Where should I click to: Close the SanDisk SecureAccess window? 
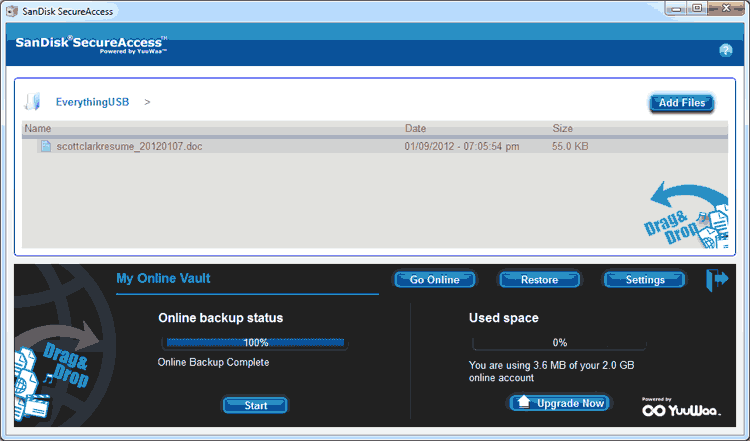pyautogui.click(x=726, y=8)
